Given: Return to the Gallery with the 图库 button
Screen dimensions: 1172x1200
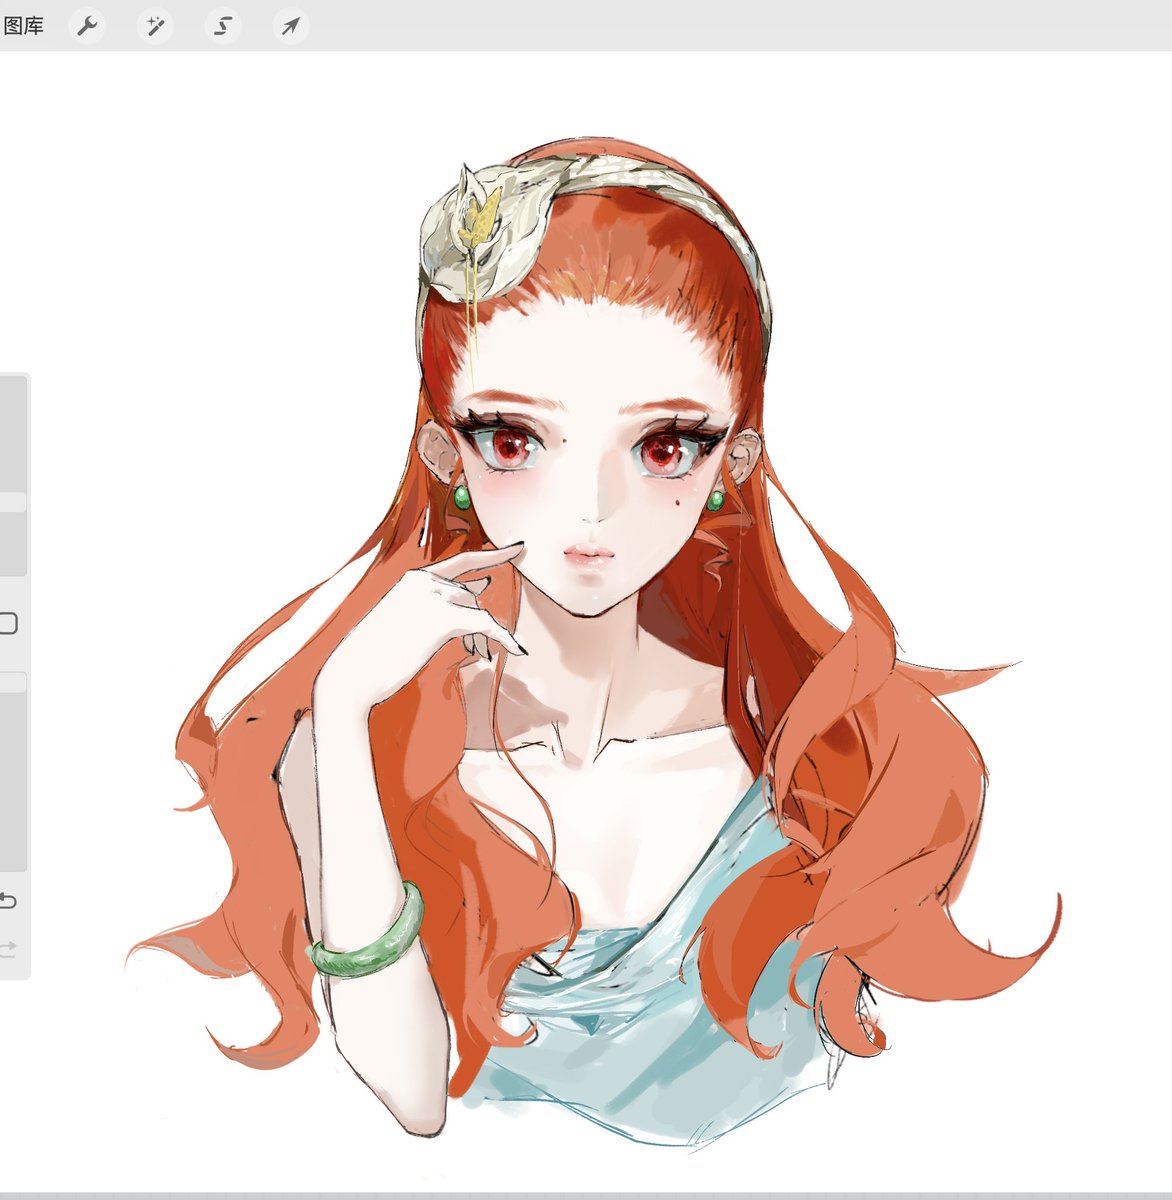Looking at the screenshot, I should (x=26, y=26).
